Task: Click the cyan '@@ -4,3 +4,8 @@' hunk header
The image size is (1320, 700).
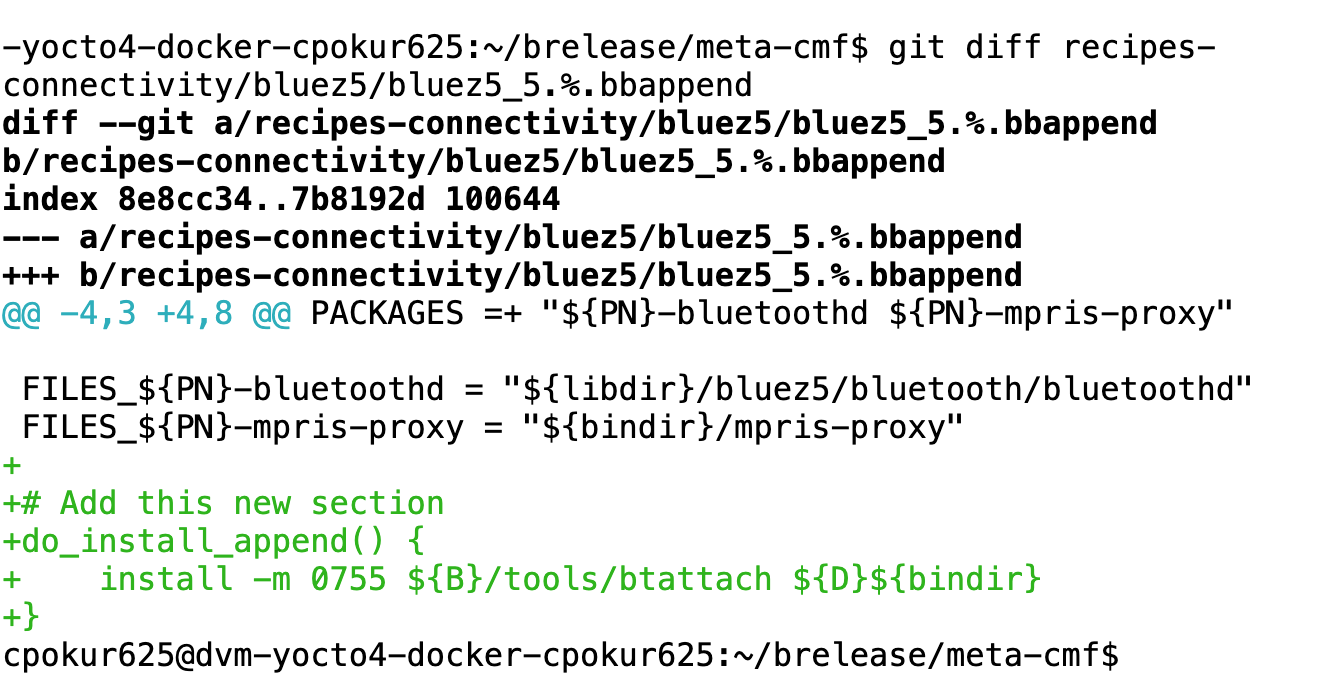Action: (x=147, y=314)
